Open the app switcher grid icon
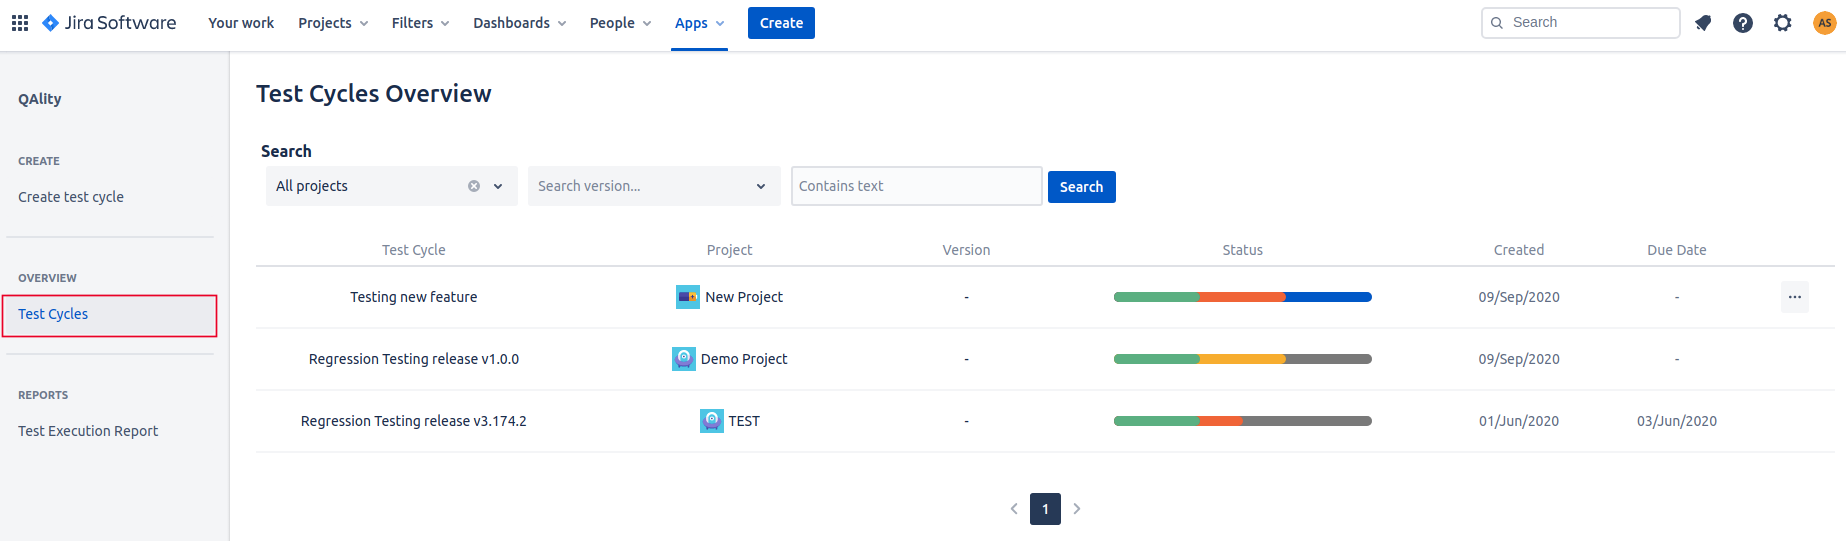 (20, 23)
